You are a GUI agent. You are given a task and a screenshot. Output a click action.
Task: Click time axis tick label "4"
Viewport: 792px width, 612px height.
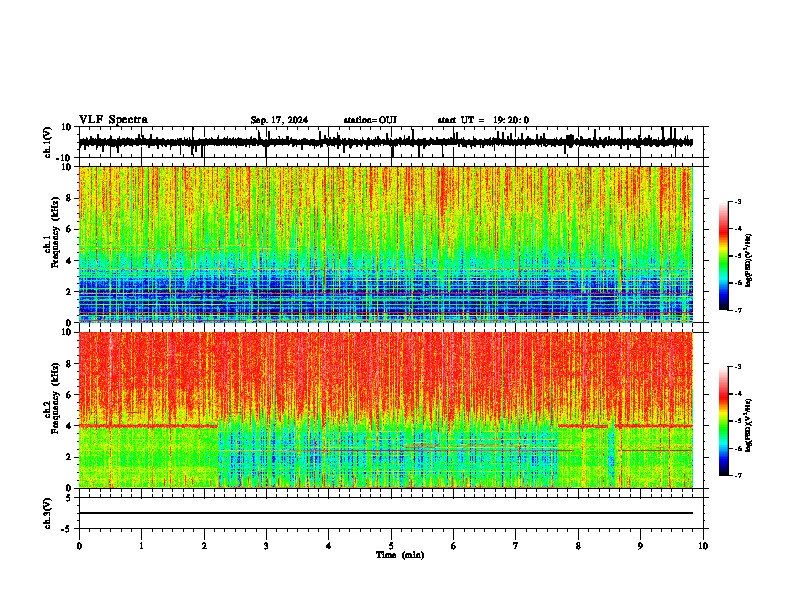pos(329,546)
